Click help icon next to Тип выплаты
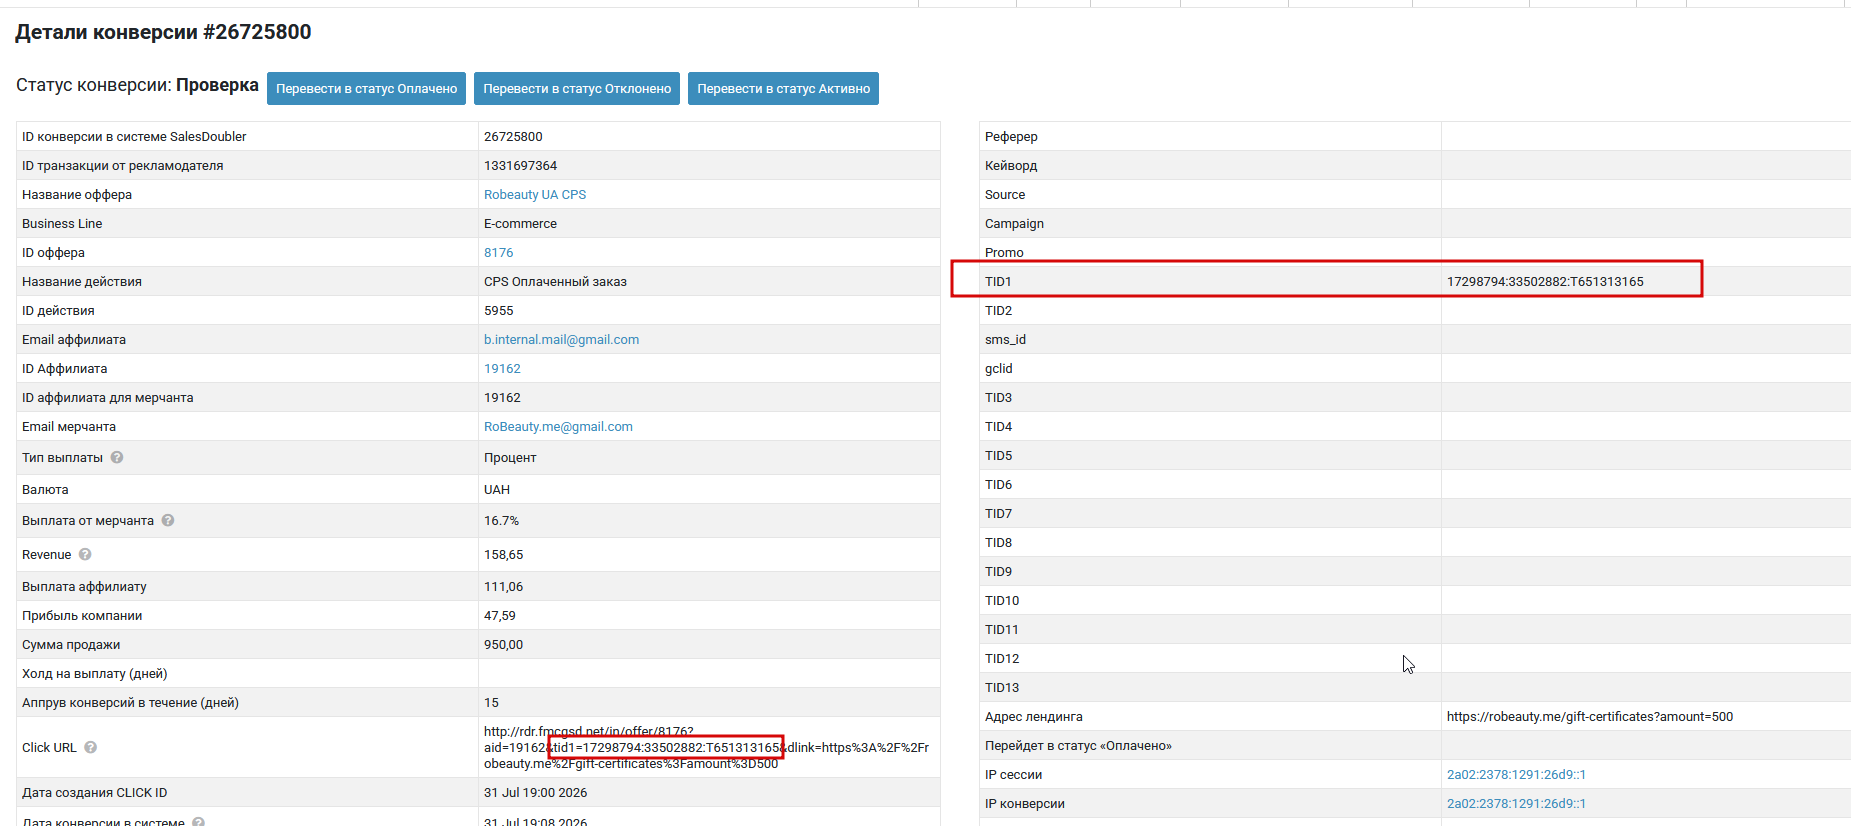Image resolution: width=1851 pixels, height=826 pixels. pos(117,457)
